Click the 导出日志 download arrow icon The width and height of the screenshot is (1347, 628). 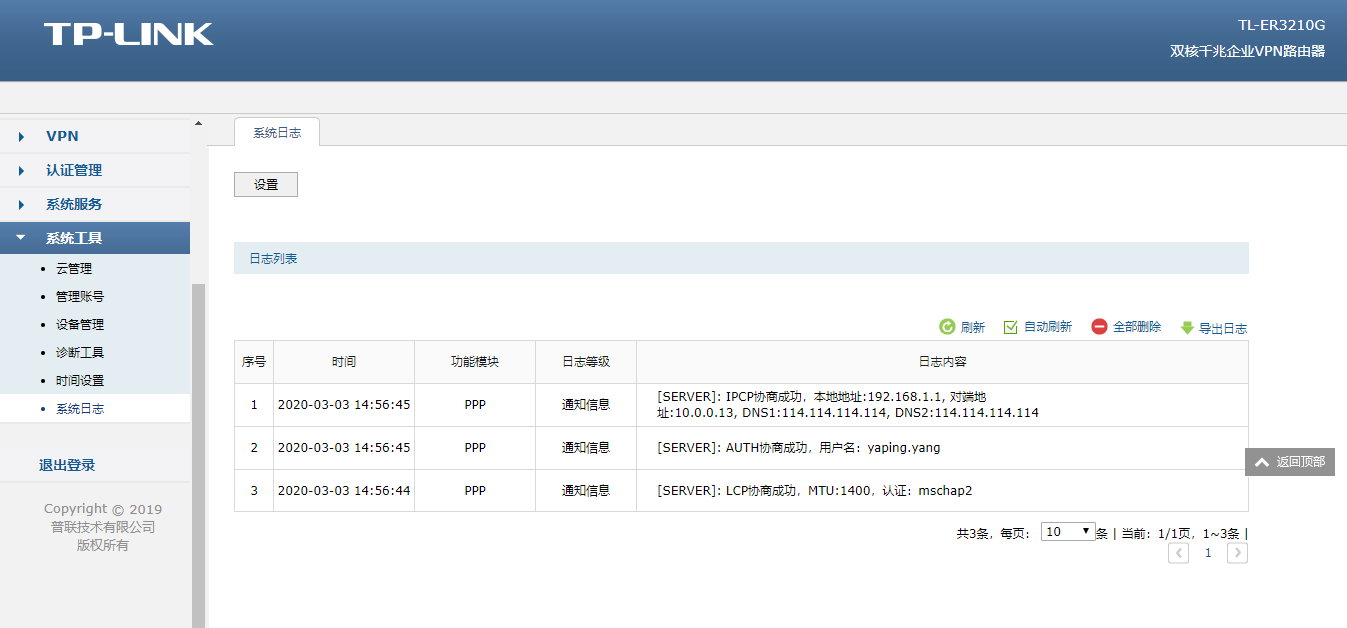(x=1187, y=327)
